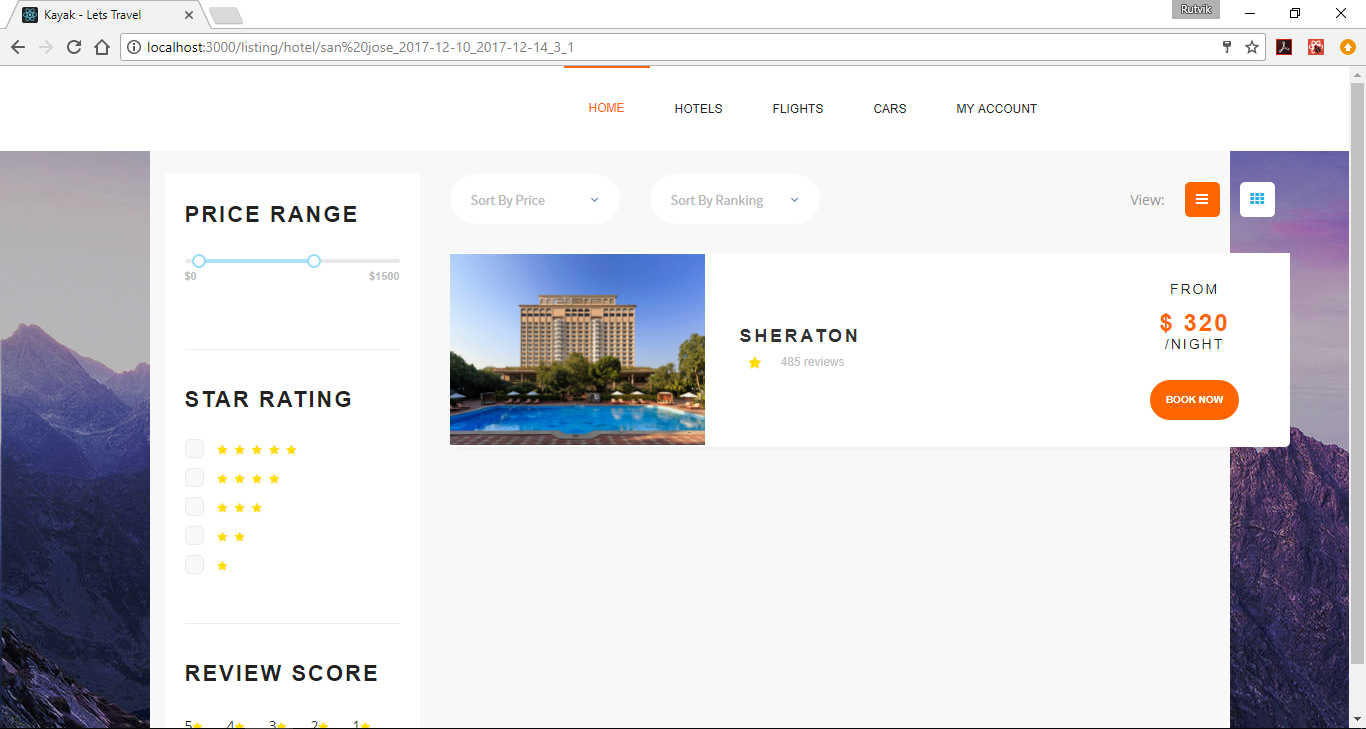Open HOME nav item
Screen dimensions: 1366x729
point(606,108)
